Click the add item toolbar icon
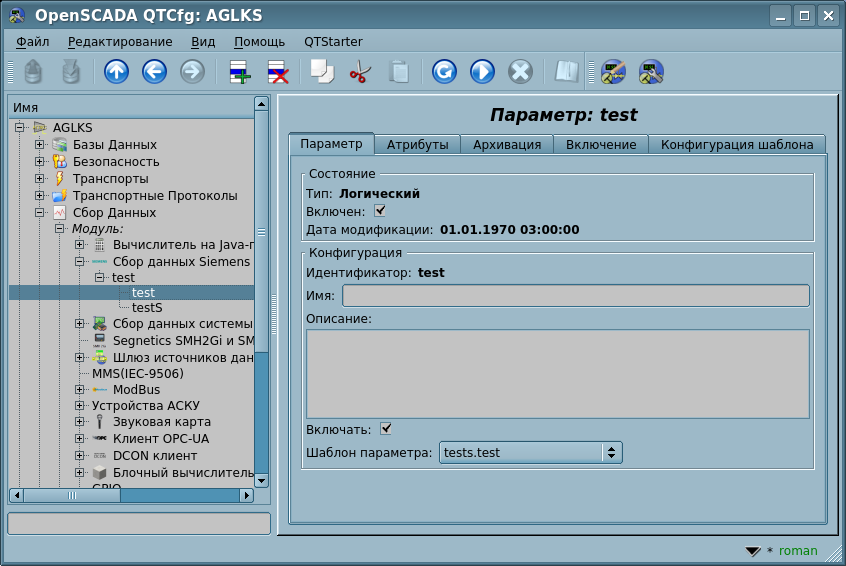This screenshot has height=566, width=846. click(239, 72)
